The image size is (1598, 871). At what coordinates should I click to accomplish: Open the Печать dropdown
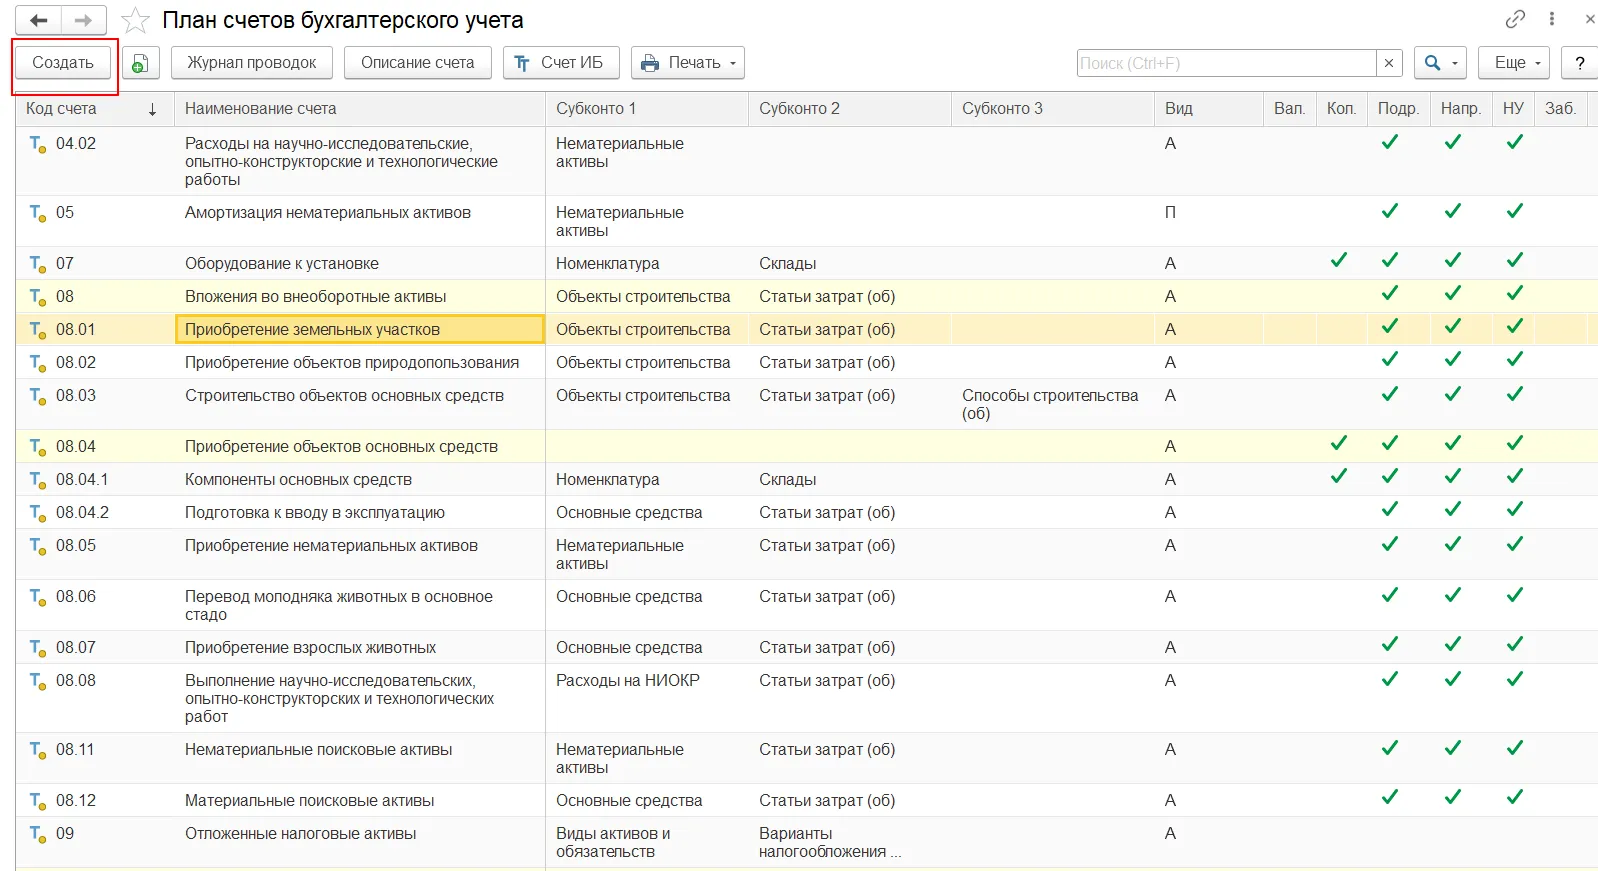pyautogui.click(x=688, y=63)
